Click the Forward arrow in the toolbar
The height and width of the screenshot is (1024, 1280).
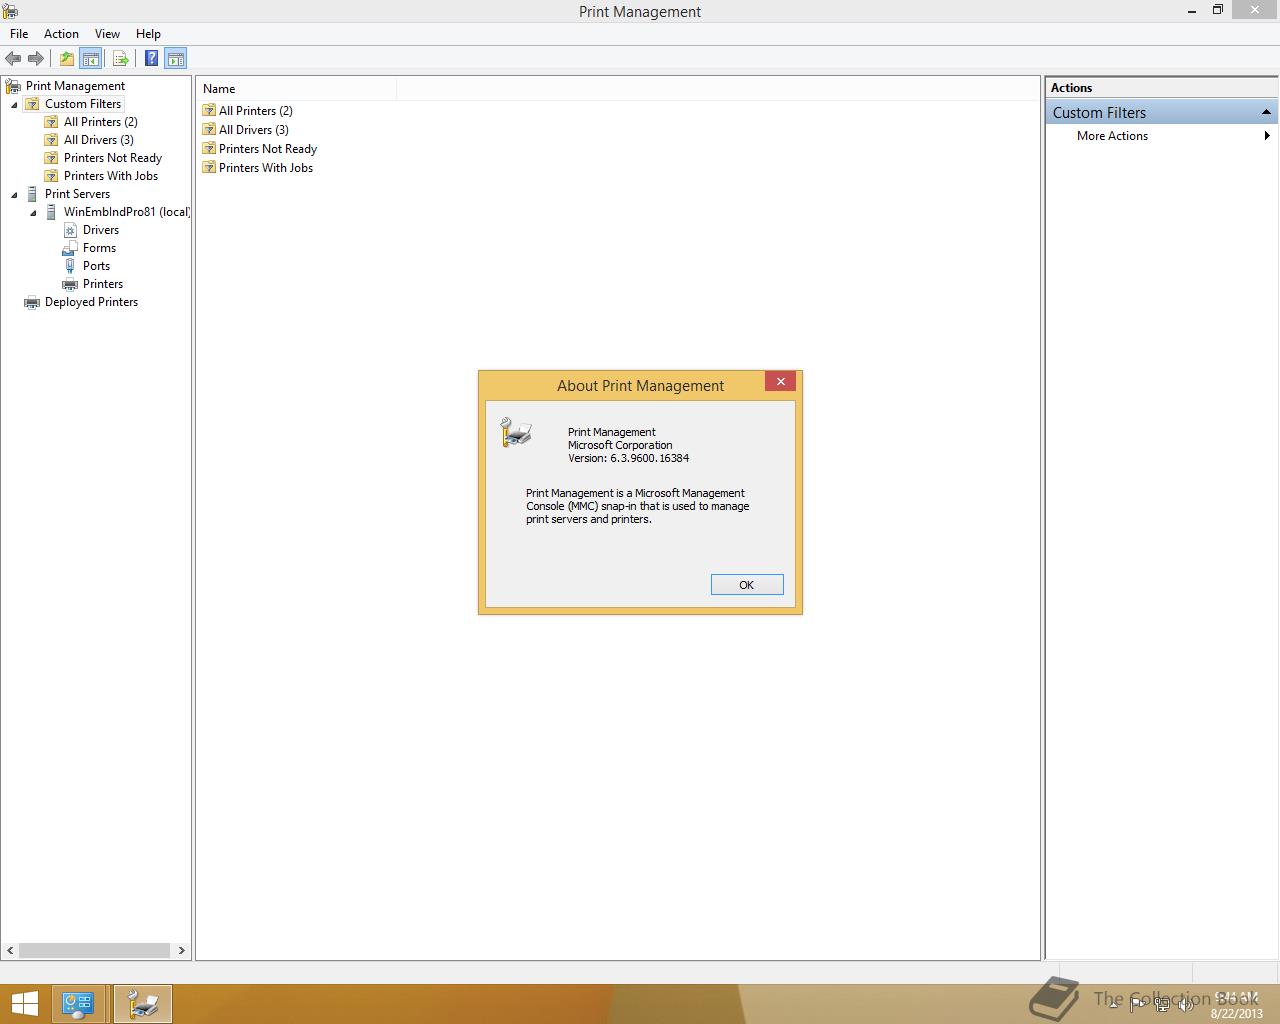click(x=36, y=58)
